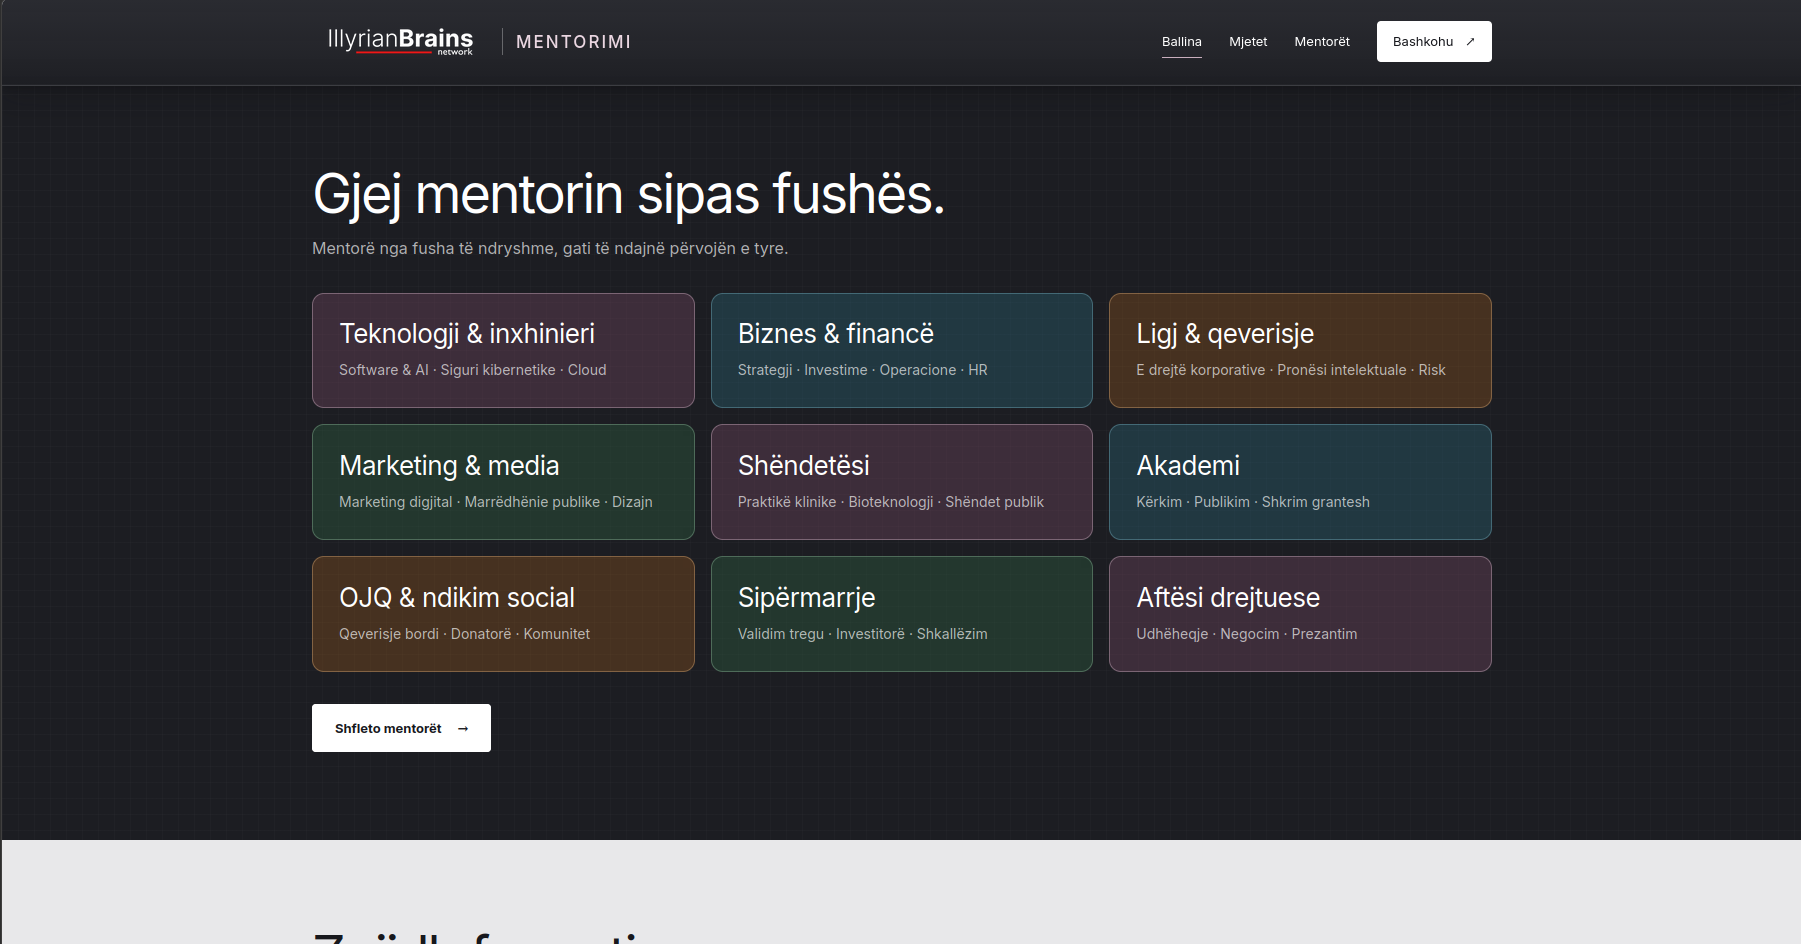Select the Akademi field card
The height and width of the screenshot is (944, 1801).
pos(1300,482)
